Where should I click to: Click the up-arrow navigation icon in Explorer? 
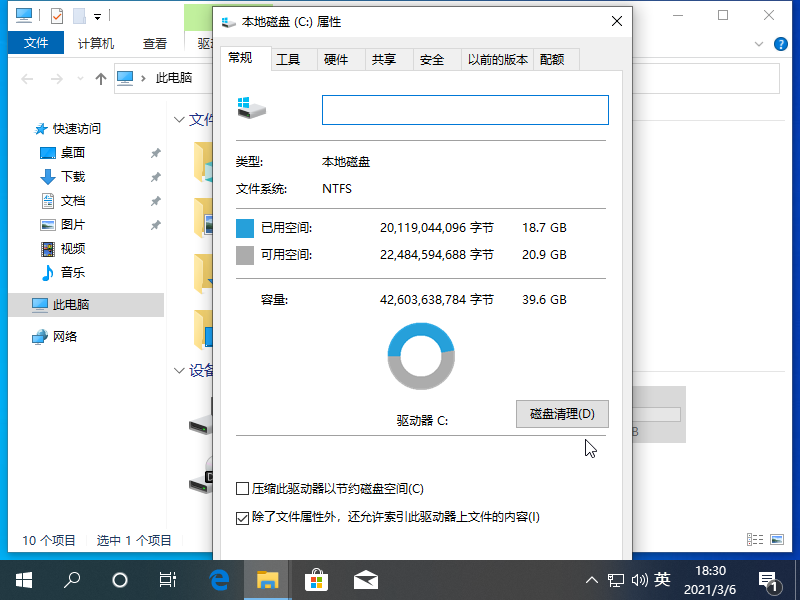pyautogui.click(x=100, y=79)
